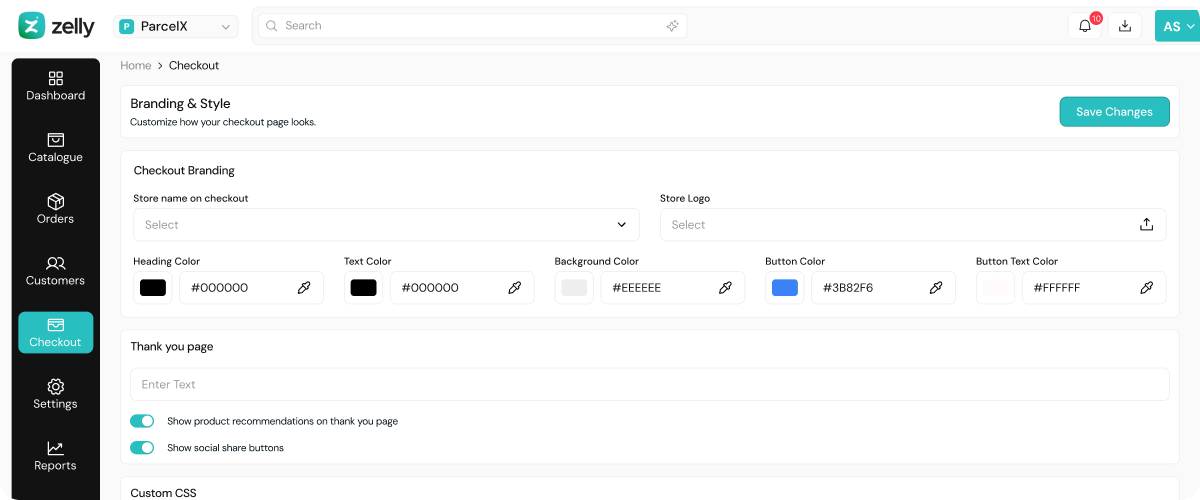Viewport: 1200px width, 500px height.
Task: Go to Dashboard in sidebar
Action: [x=56, y=86]
